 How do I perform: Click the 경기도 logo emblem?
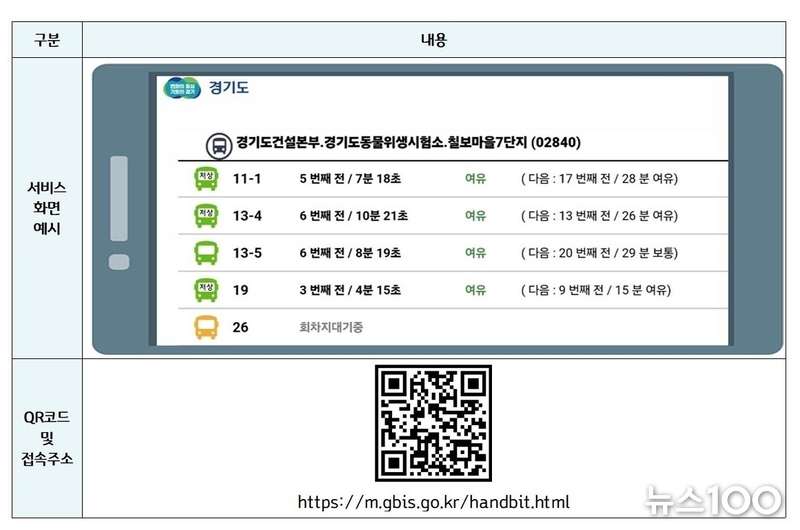coord(182,88)
